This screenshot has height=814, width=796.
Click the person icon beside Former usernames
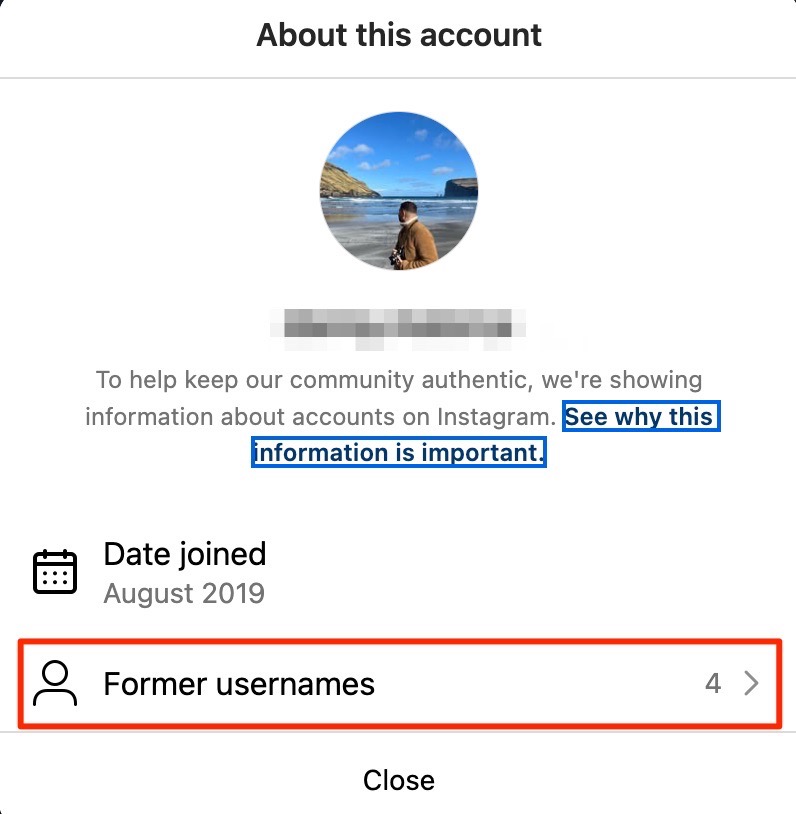pos(55,684)
